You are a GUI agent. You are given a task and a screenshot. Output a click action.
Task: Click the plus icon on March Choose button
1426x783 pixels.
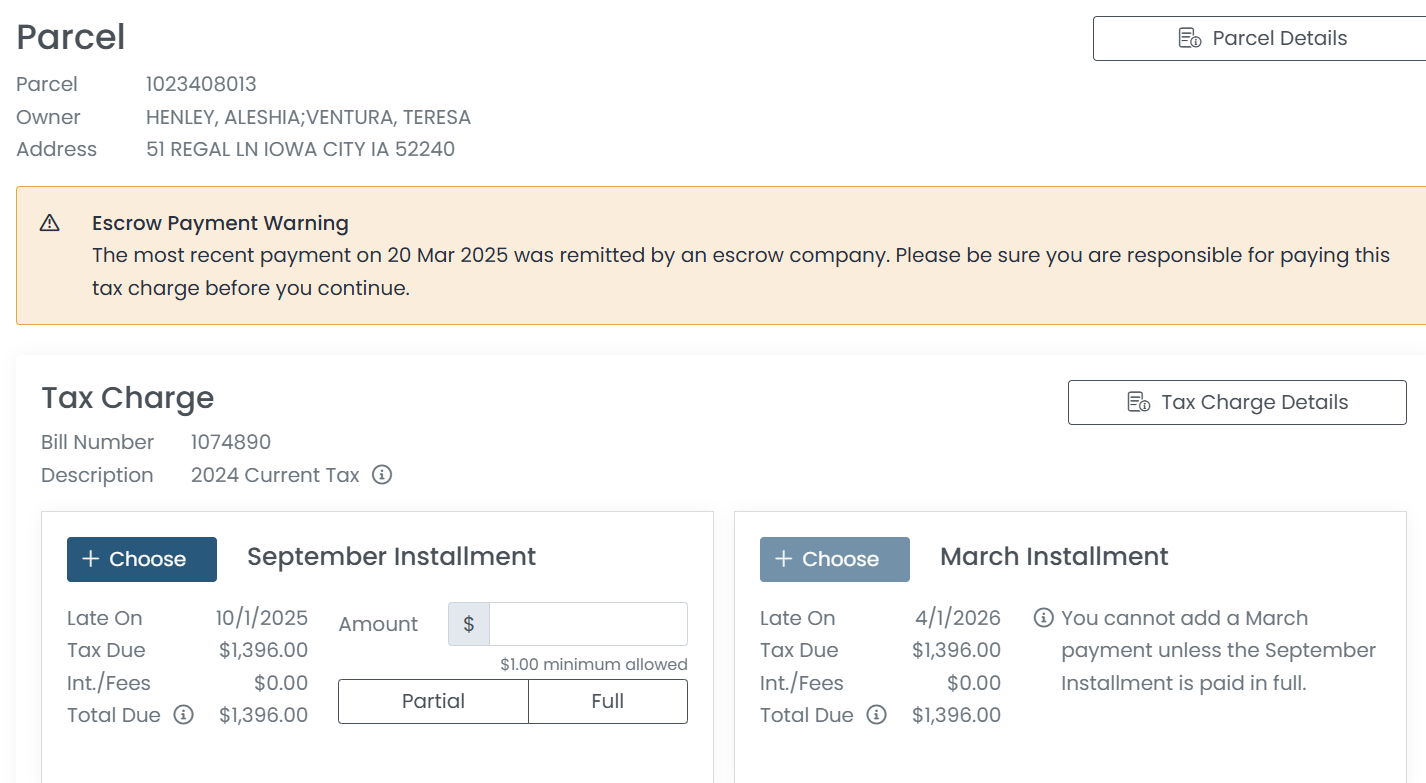click(783, 559)
